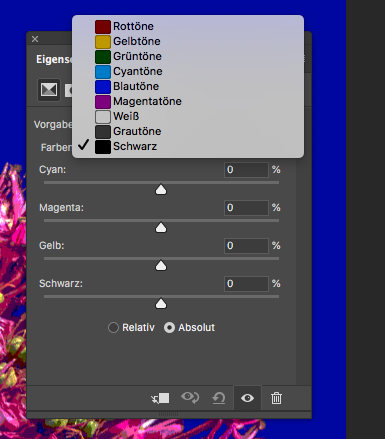Click the Cyan percentage input field
This screenshot has height=439, width=385.
246,170
